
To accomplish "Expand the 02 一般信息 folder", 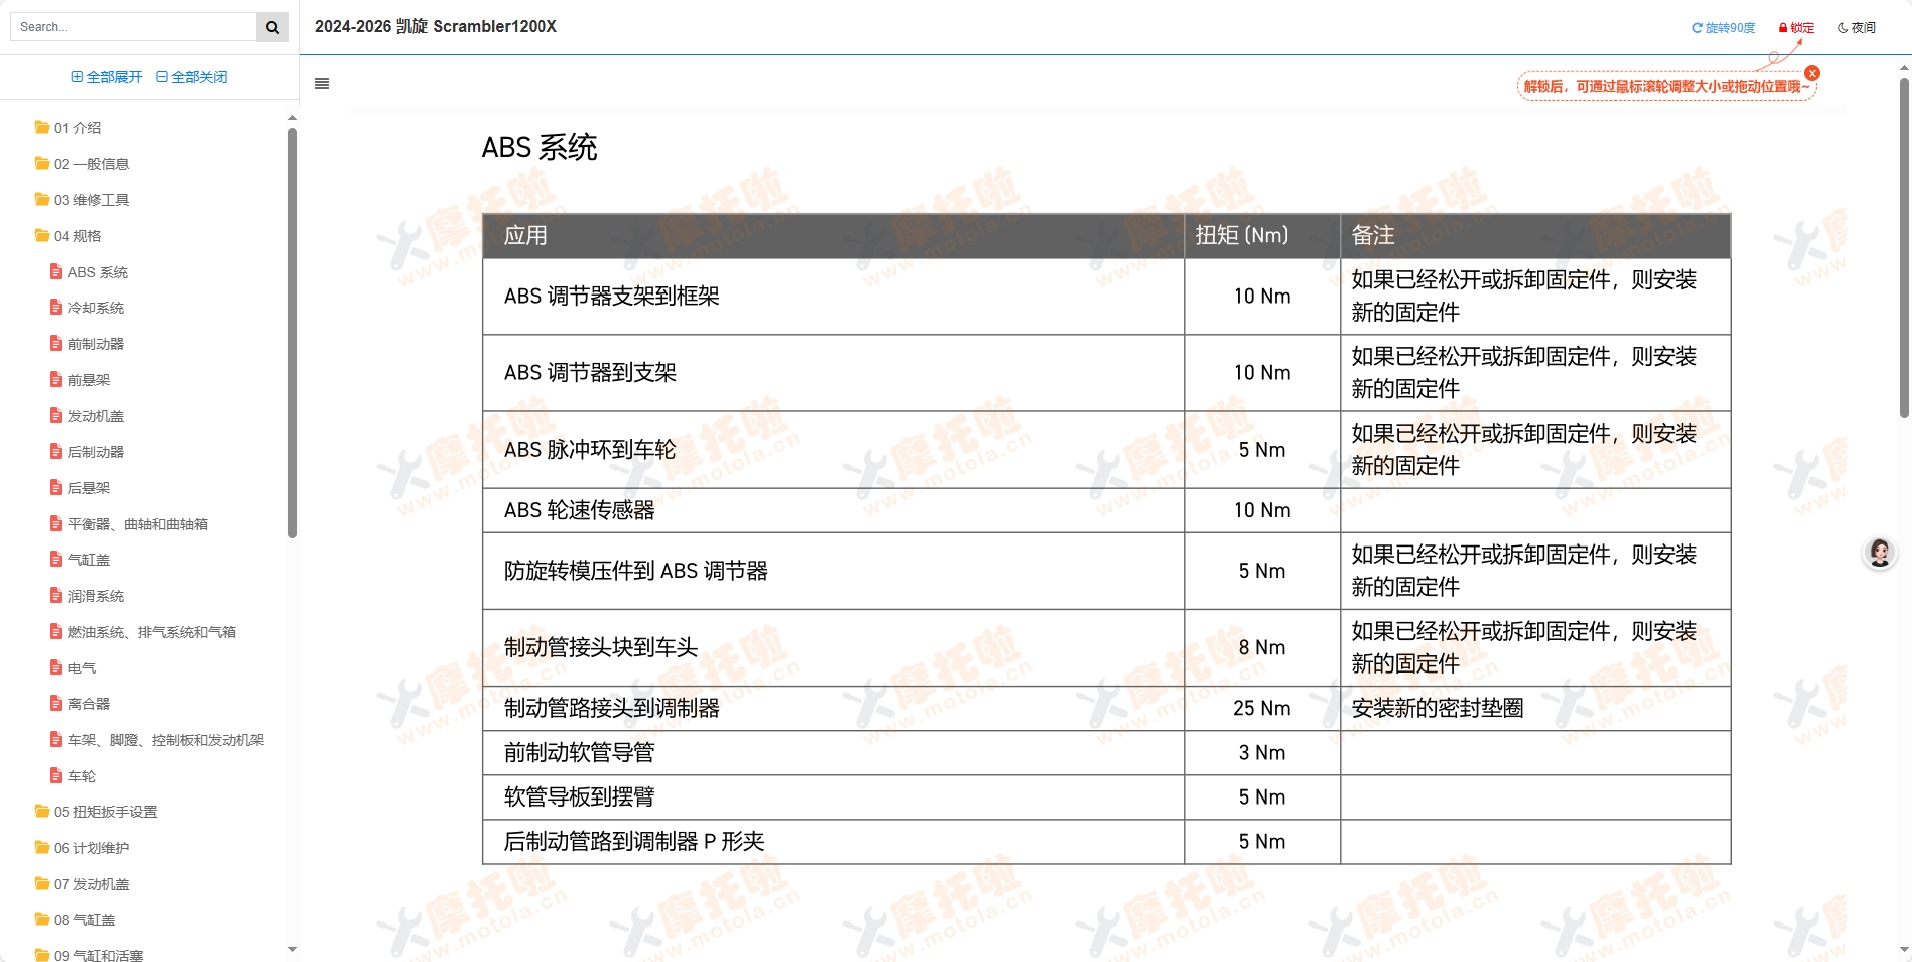I will 82,164.
